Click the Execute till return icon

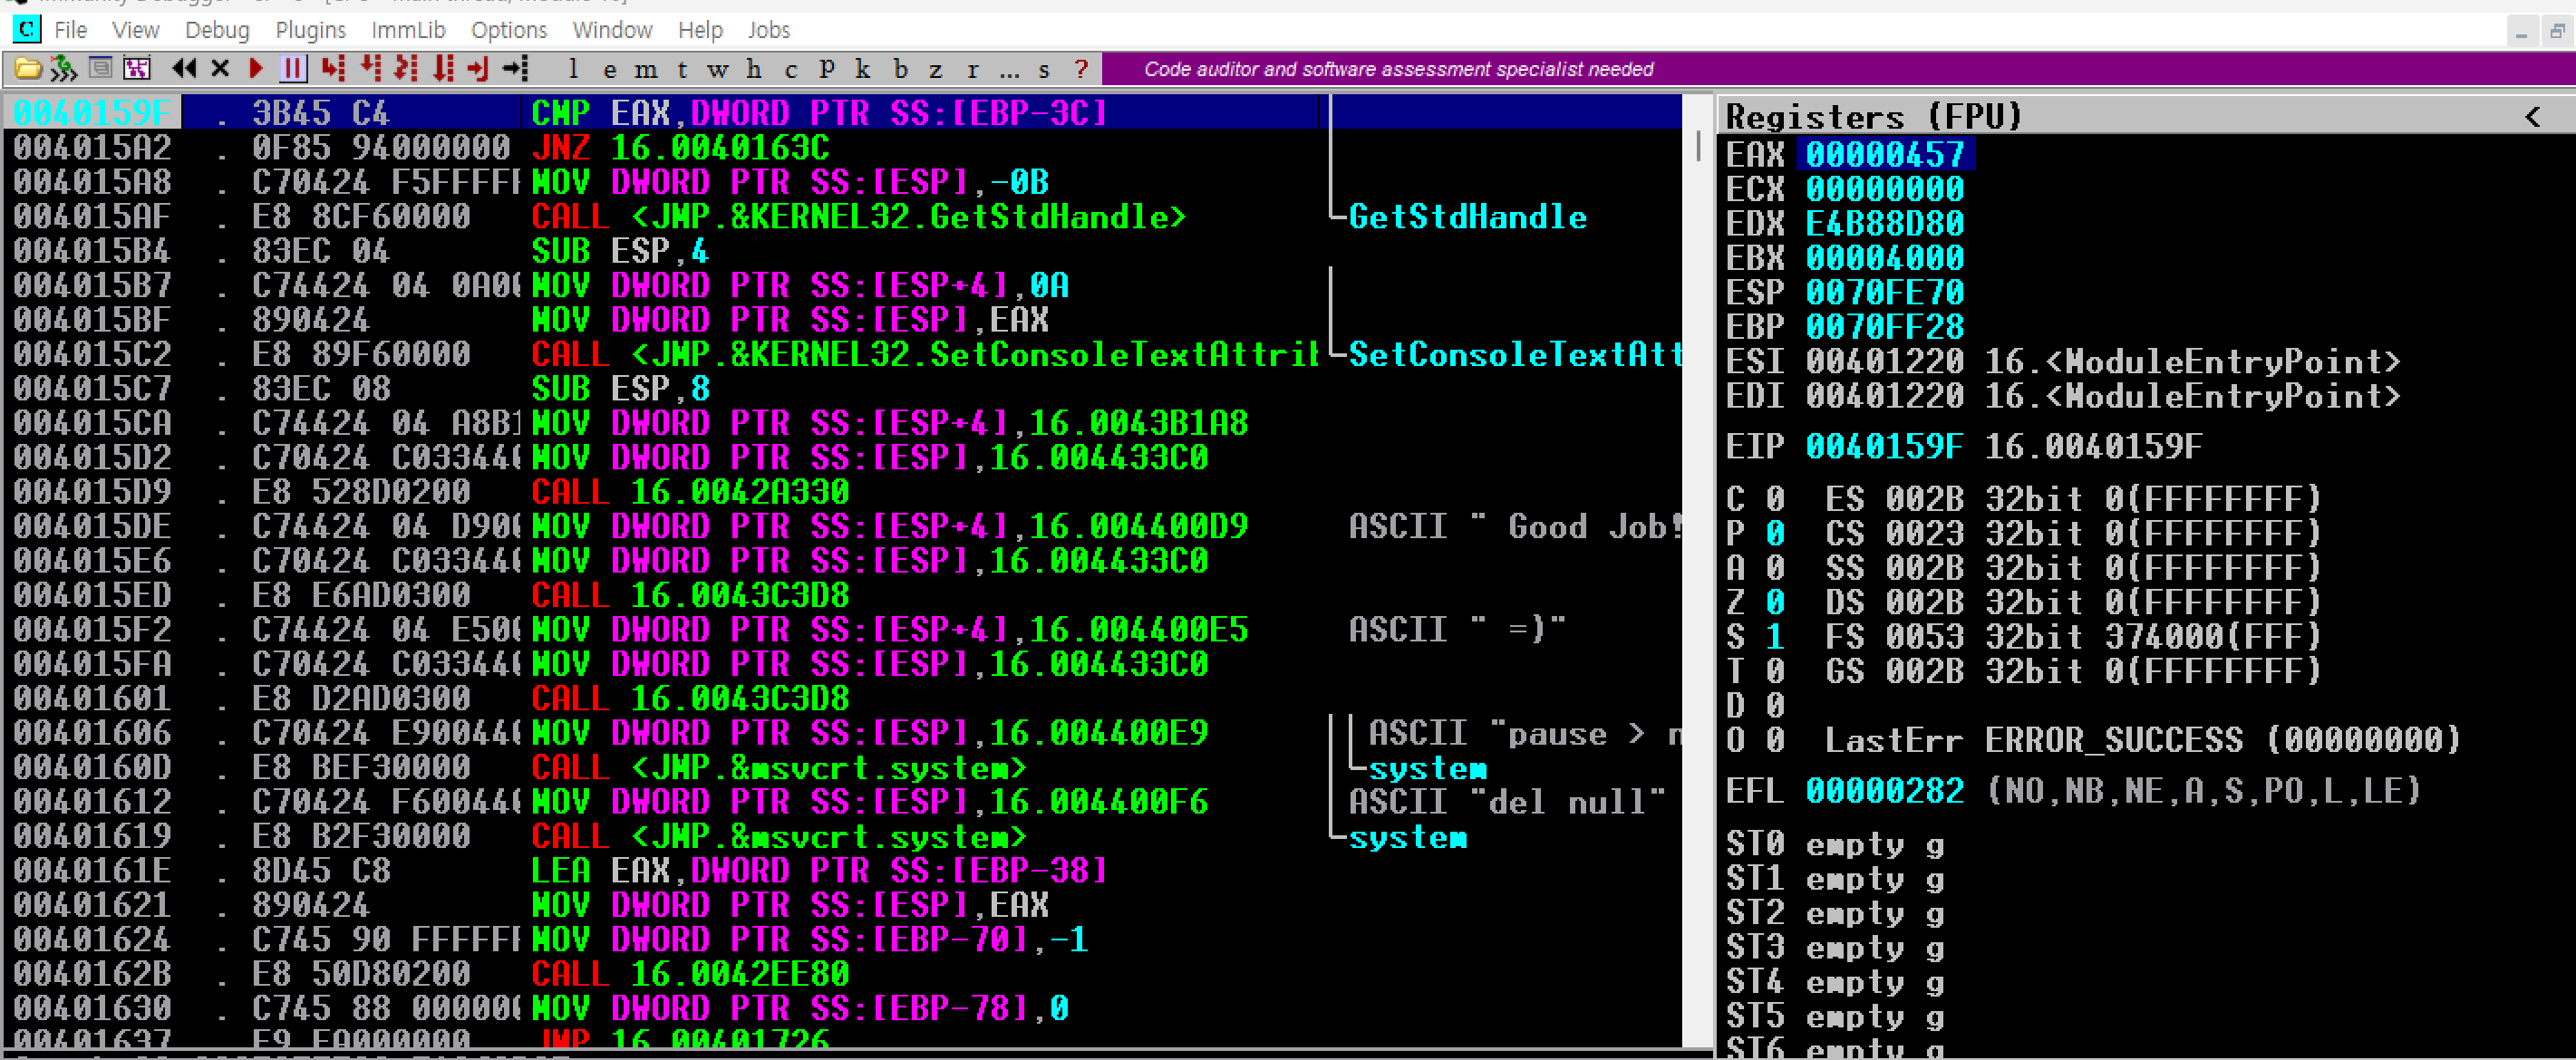[x=478, y=69]
